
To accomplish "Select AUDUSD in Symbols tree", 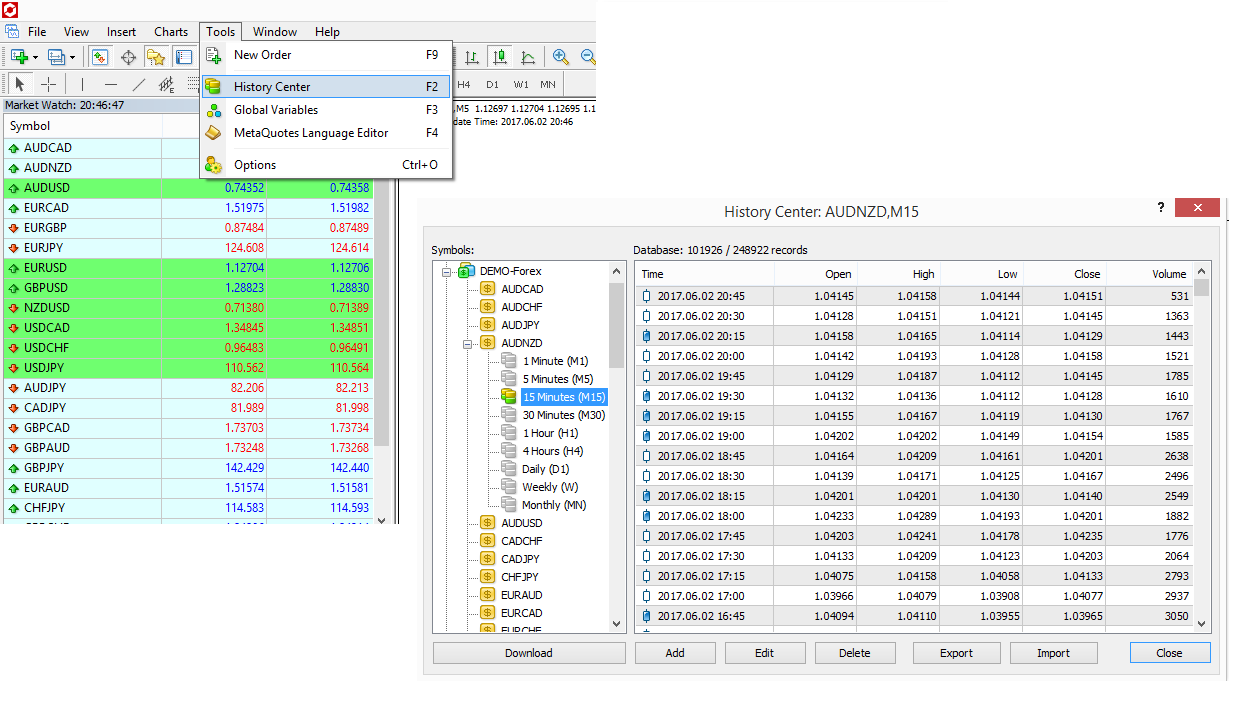I will pyautogui.click(x=522, y=523).
